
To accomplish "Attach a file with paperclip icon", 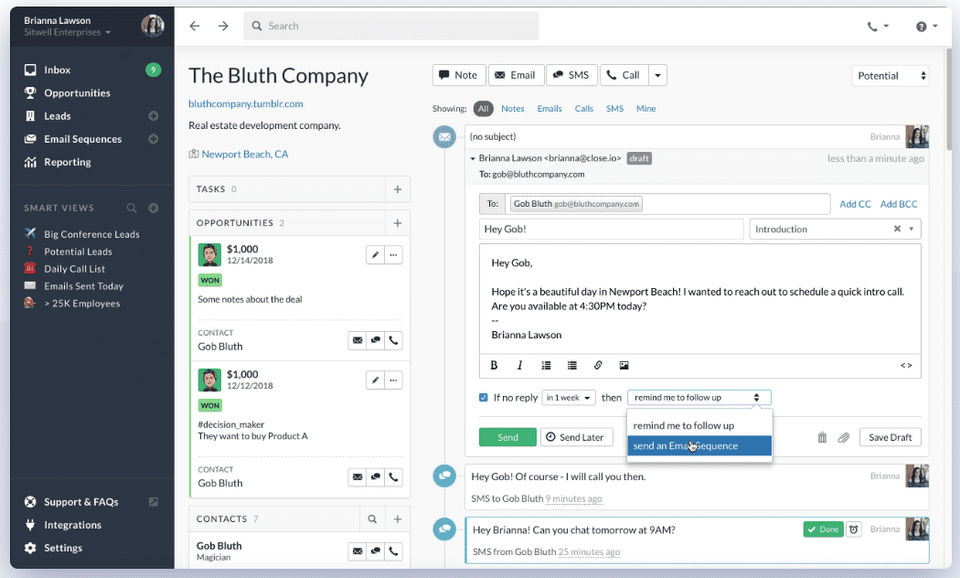I will [x=844, y=437].
